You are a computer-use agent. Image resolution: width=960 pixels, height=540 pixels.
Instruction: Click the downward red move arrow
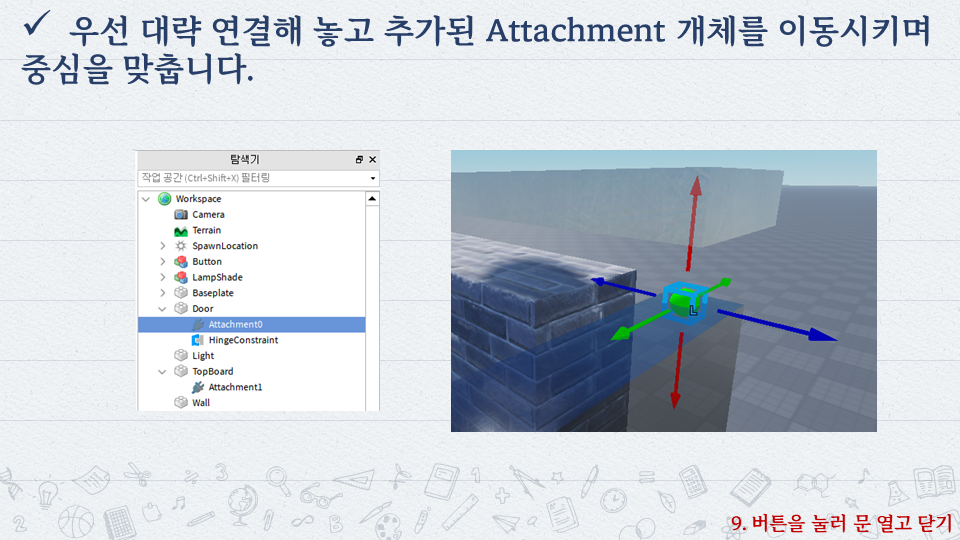tap(678, 371)
